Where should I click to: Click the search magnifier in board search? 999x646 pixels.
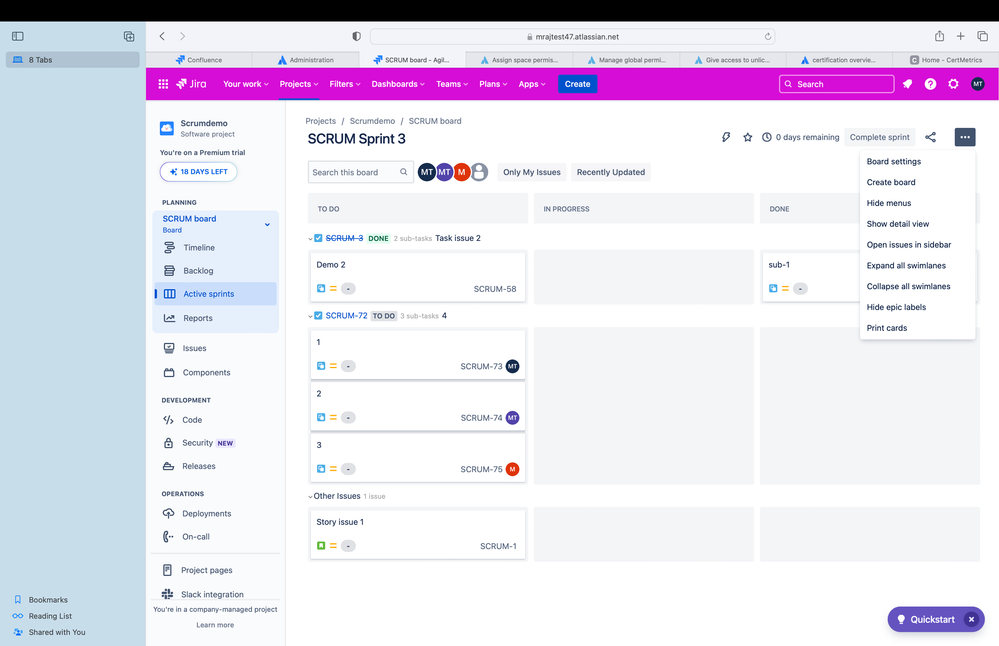click(x=403, y=172)
